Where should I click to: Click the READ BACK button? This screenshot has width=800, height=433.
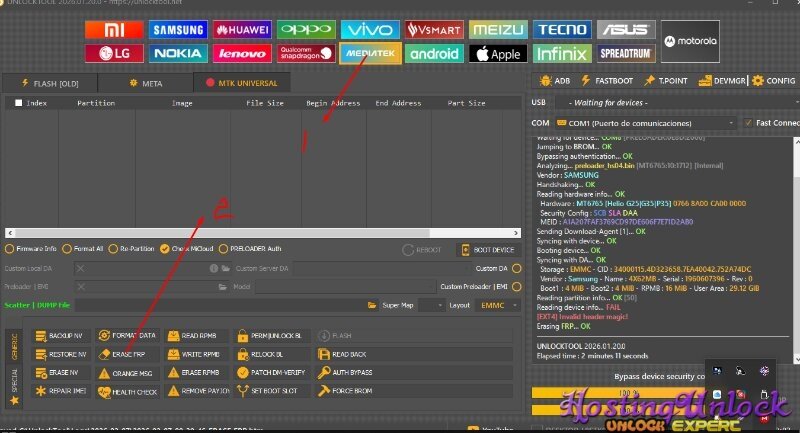click(x=414, y=354)
